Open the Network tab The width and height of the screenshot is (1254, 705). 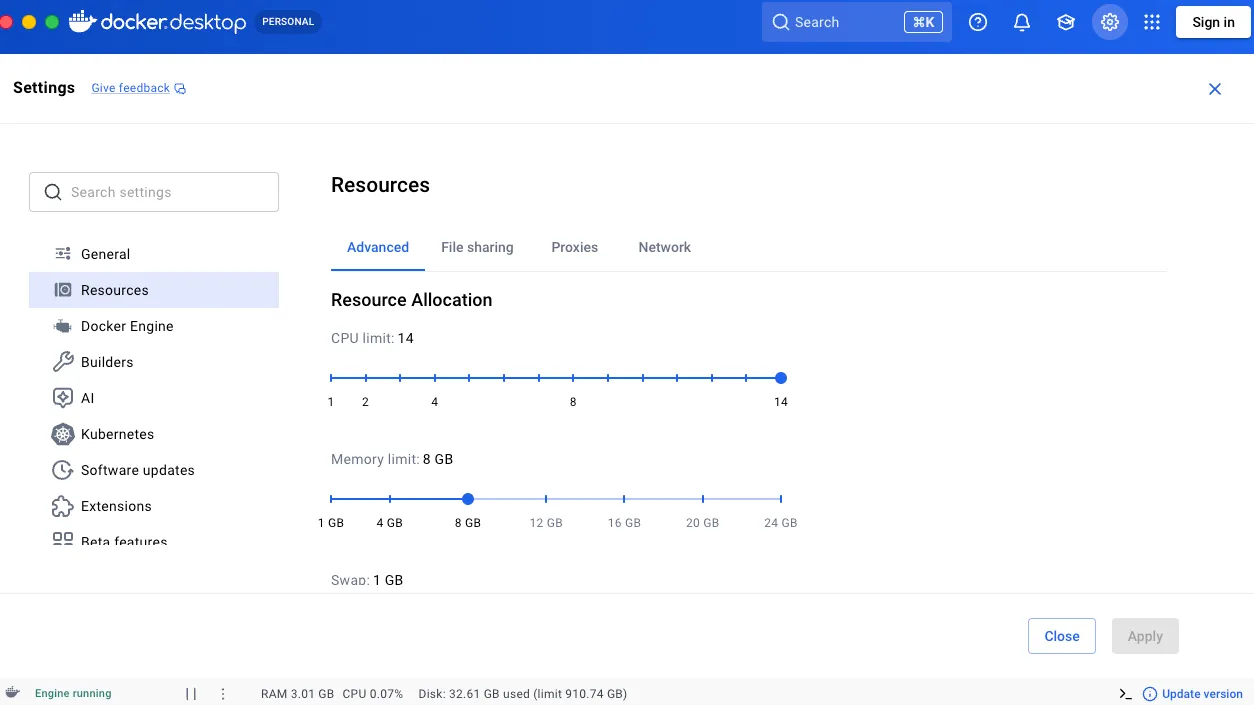[665, 247]
